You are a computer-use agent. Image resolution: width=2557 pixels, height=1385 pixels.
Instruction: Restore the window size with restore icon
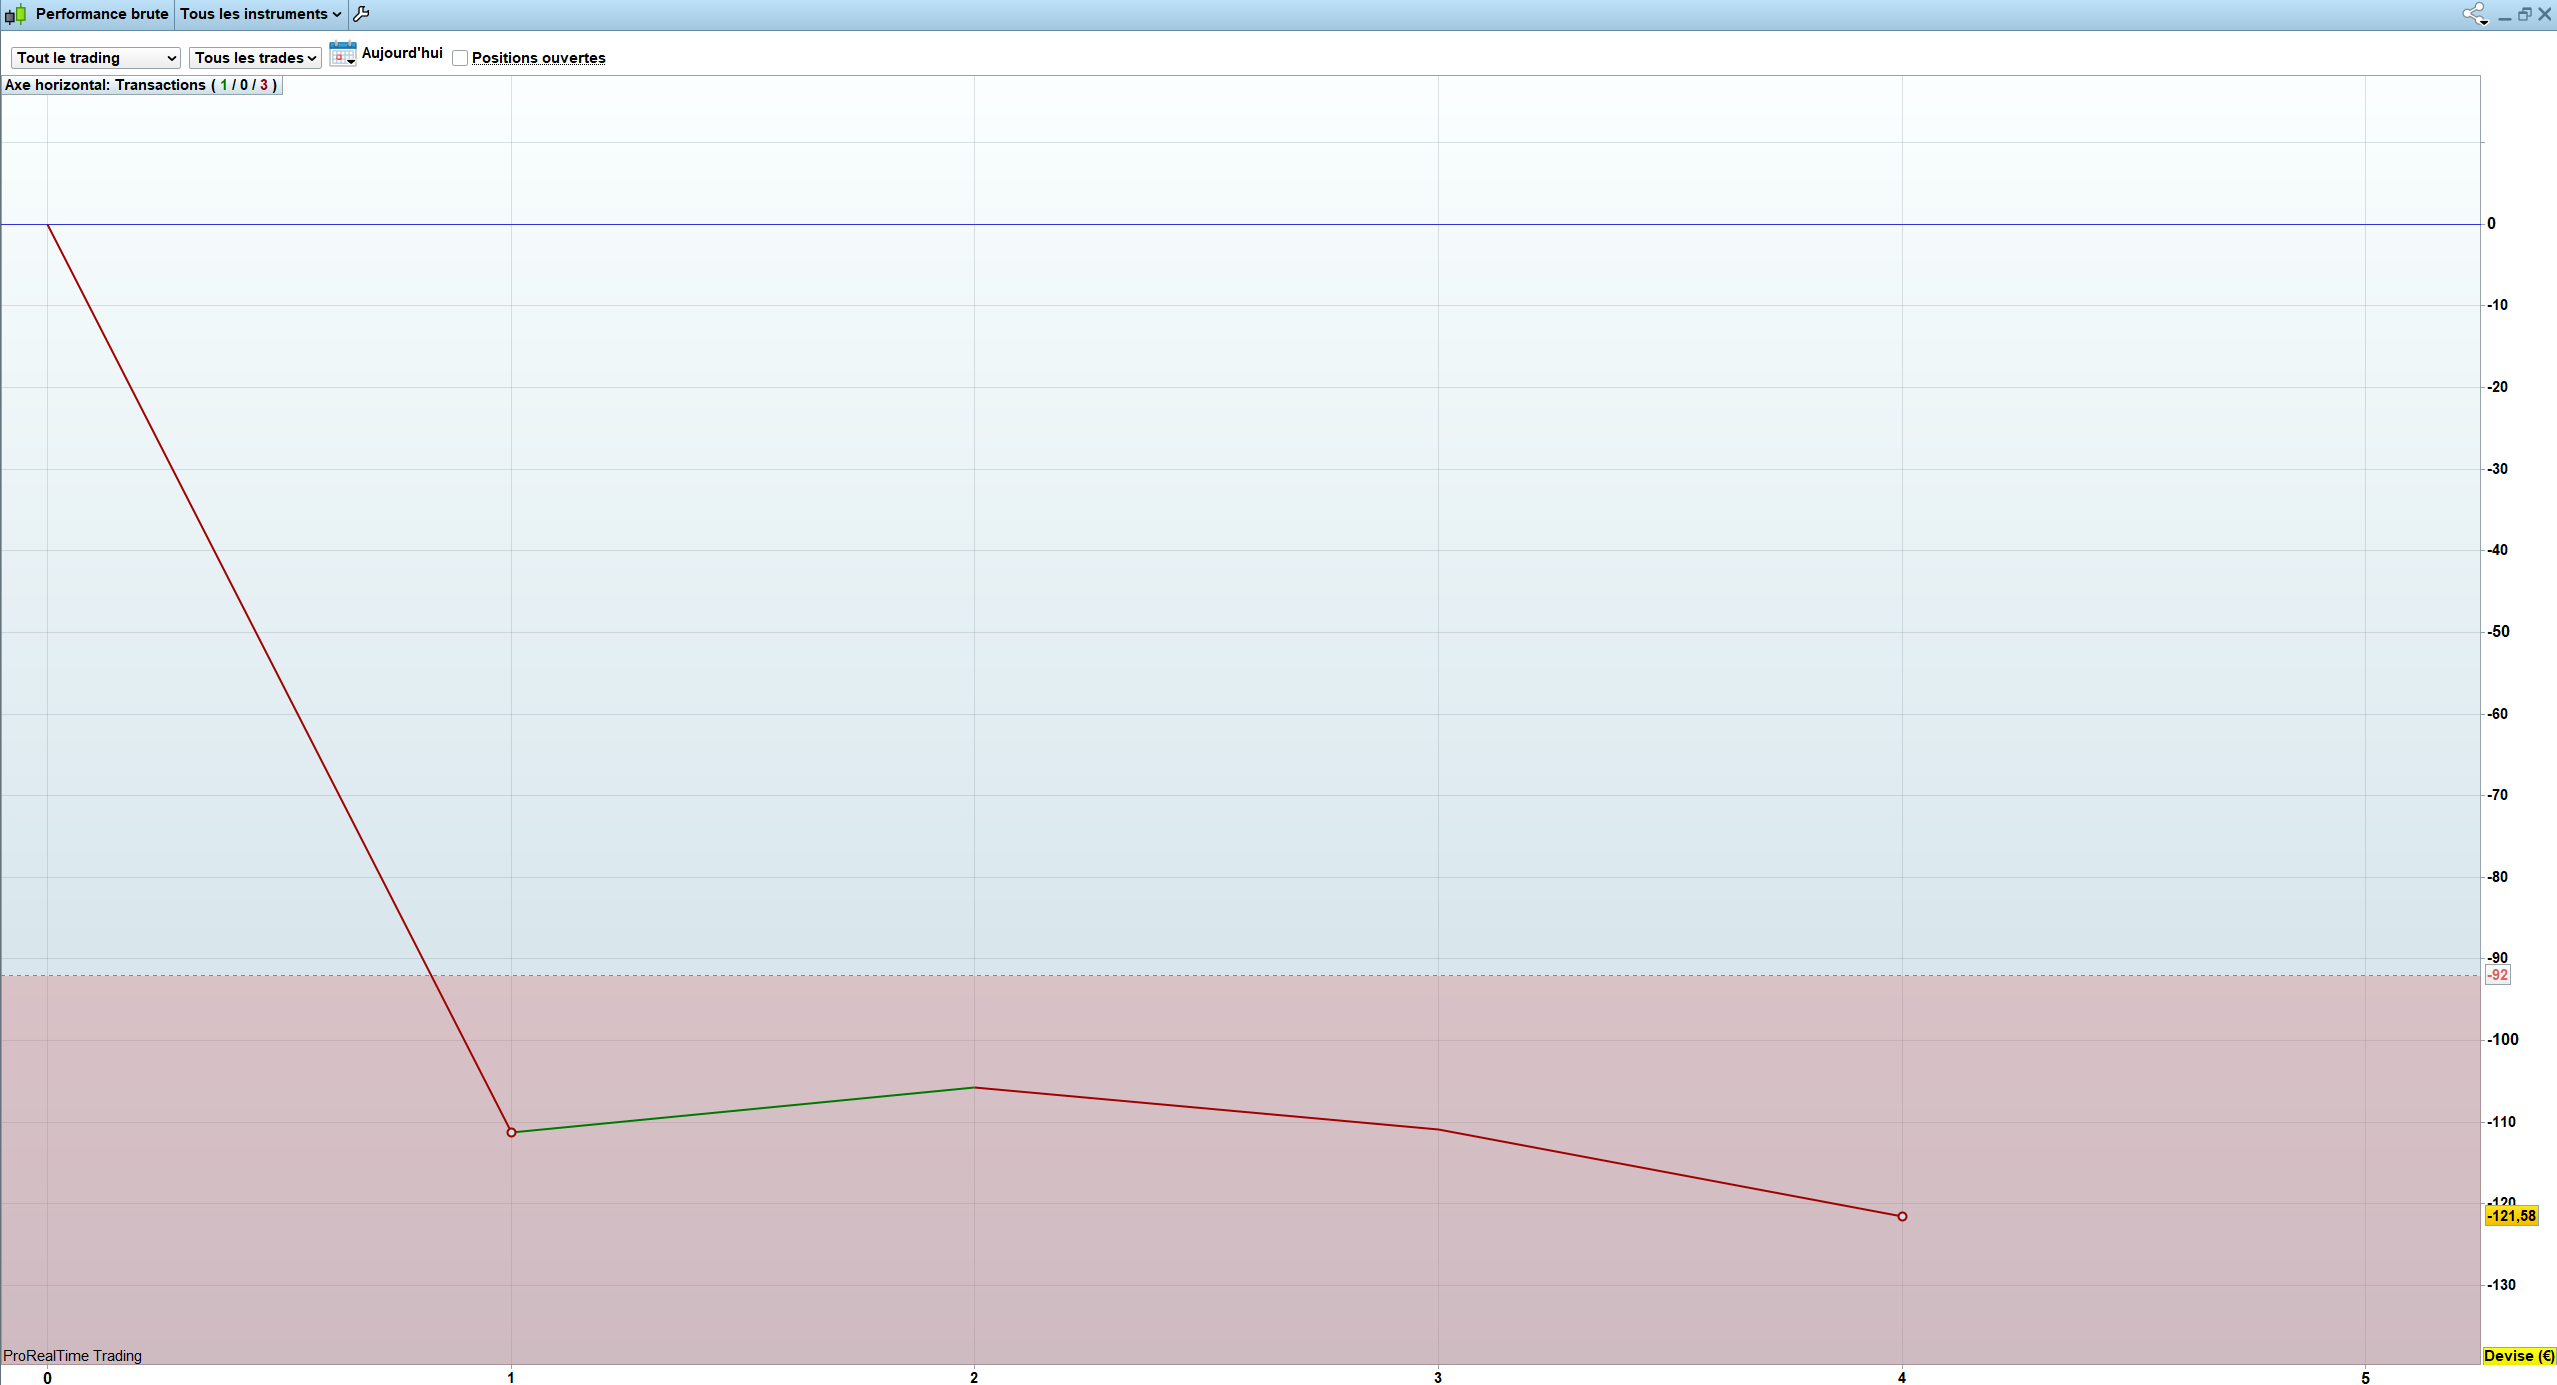pyautogui.click(x=2524, y=14)
